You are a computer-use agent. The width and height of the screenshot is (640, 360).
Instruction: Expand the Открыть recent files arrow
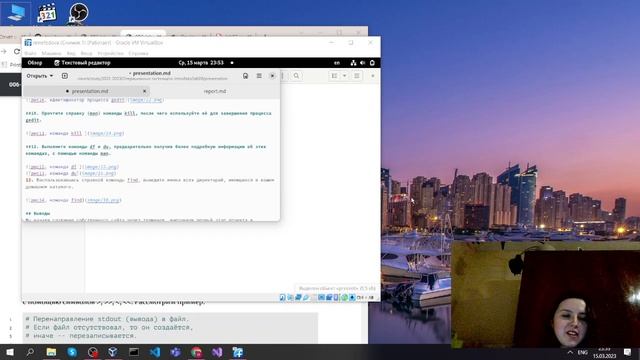coord(51,76)
